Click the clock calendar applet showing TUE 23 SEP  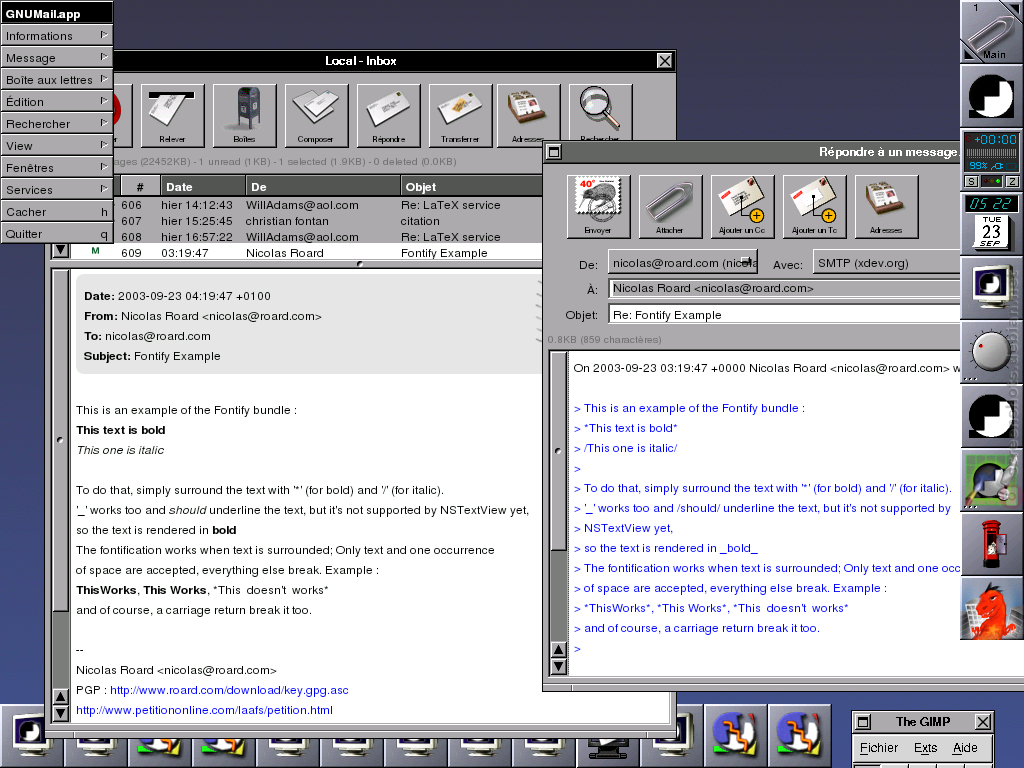[991, 223]
